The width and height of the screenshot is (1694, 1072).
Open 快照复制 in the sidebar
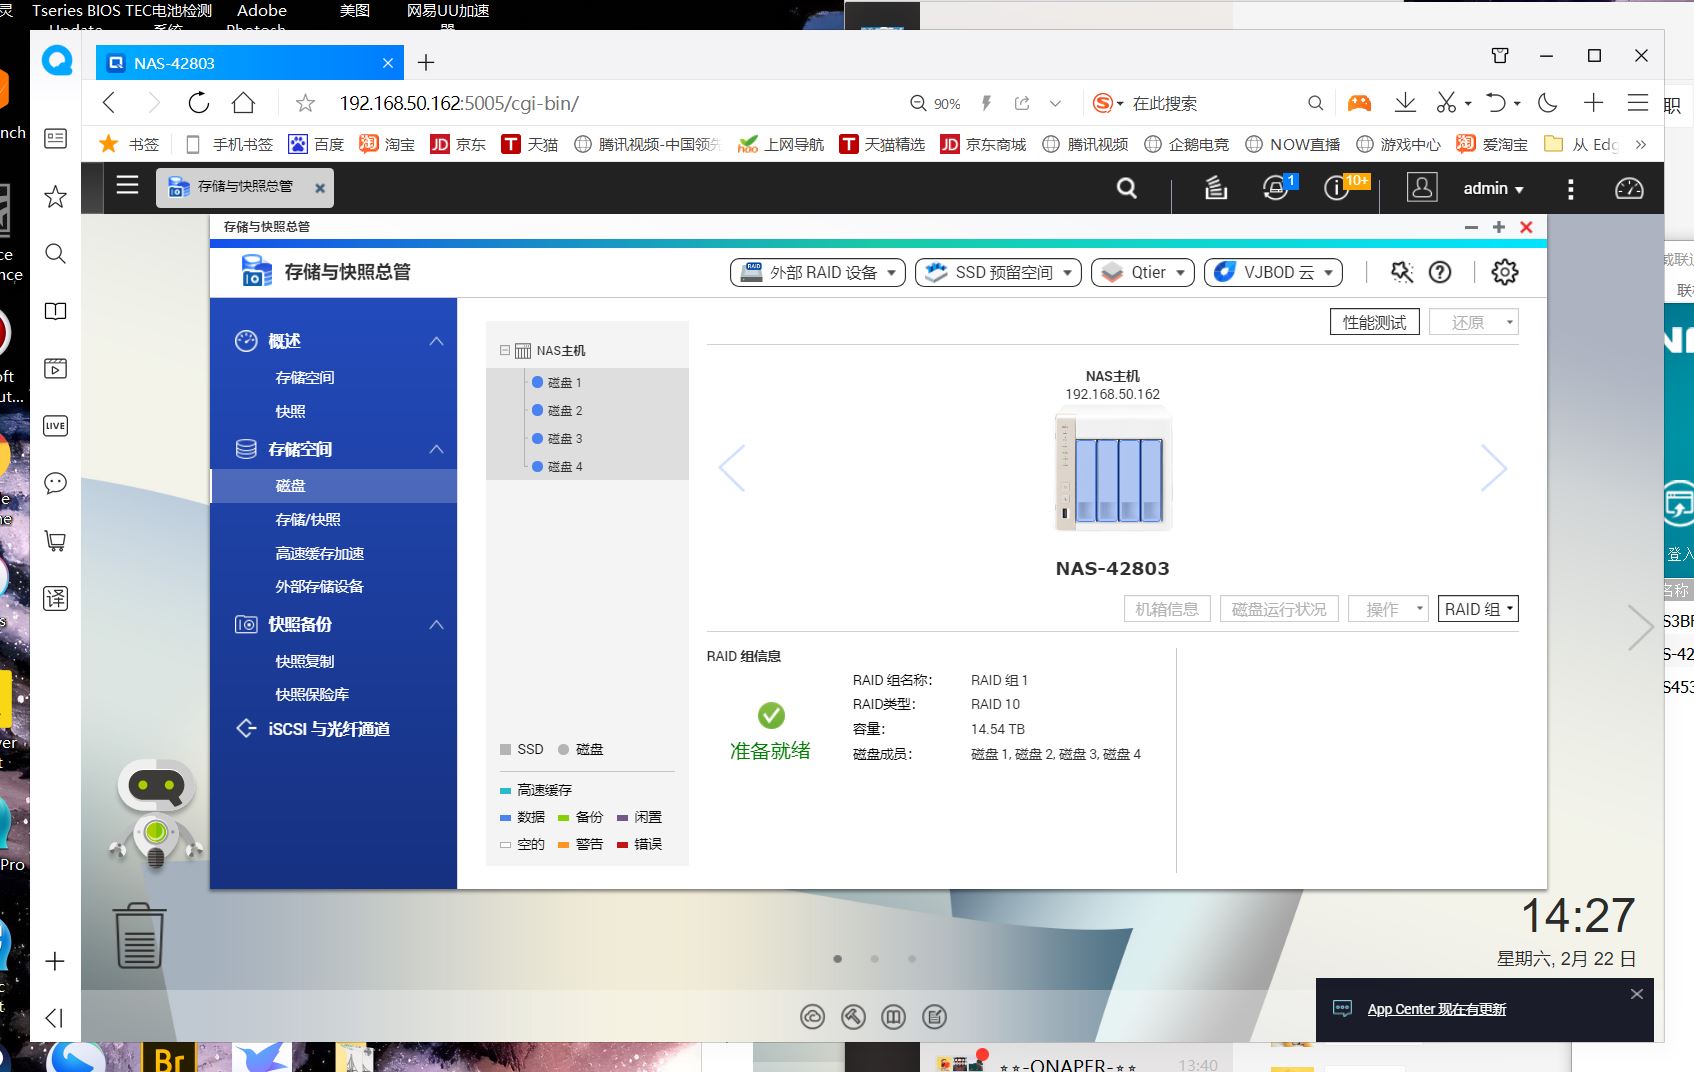point(305,661)
